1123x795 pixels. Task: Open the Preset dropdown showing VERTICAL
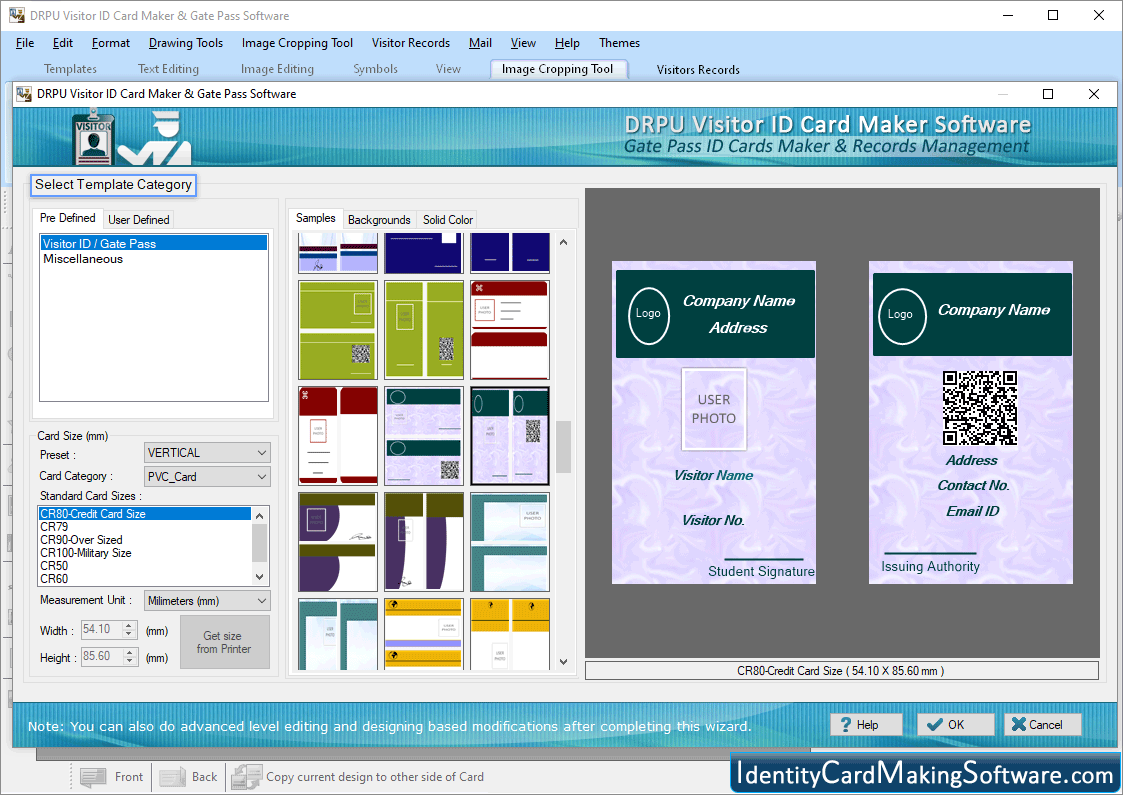click(206, 452)
